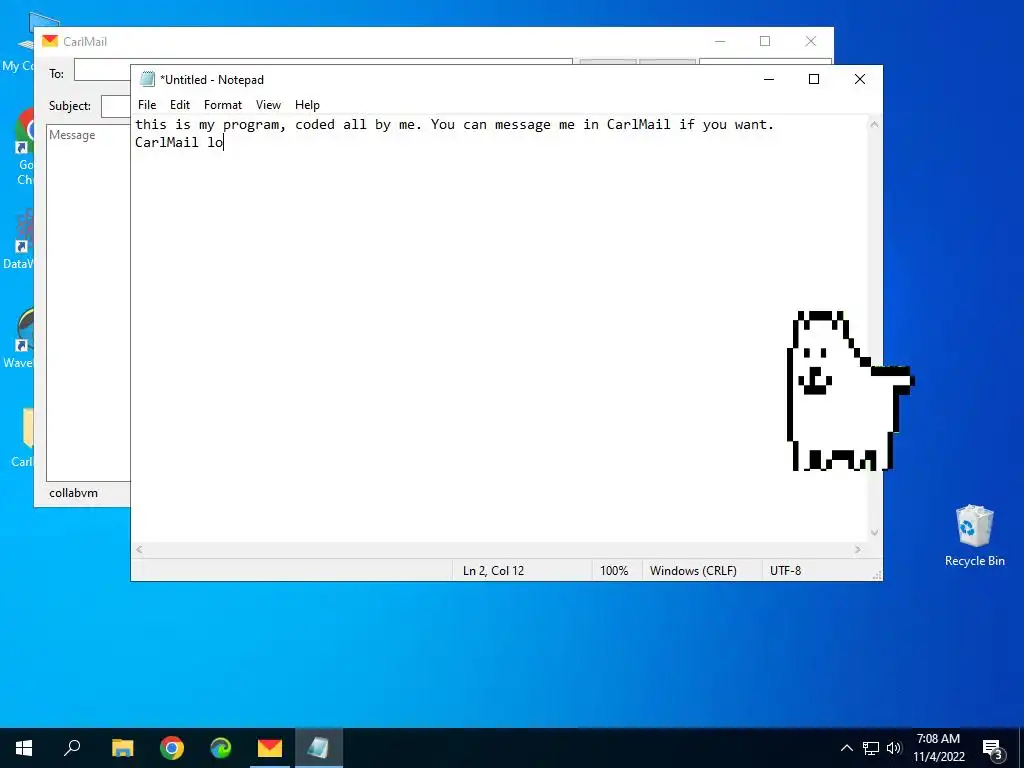Open the View menu in Notepad
Viewport: 1024px width, 768px height.
268,105
